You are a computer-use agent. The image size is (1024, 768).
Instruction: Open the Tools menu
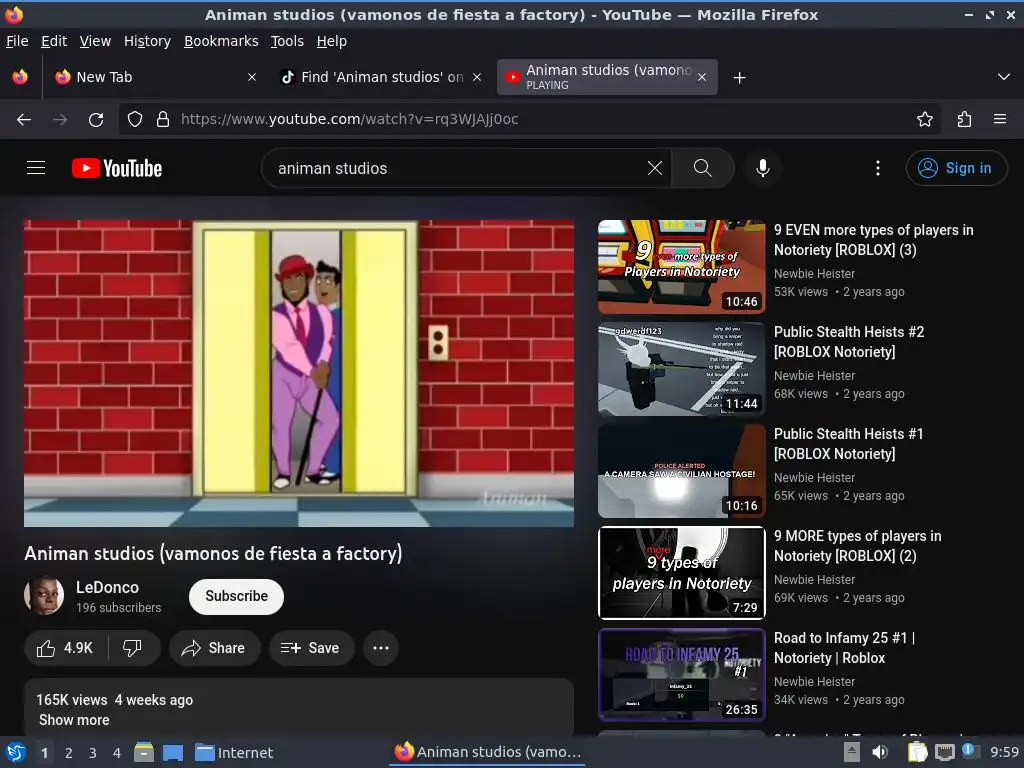(x=287, y=41)
